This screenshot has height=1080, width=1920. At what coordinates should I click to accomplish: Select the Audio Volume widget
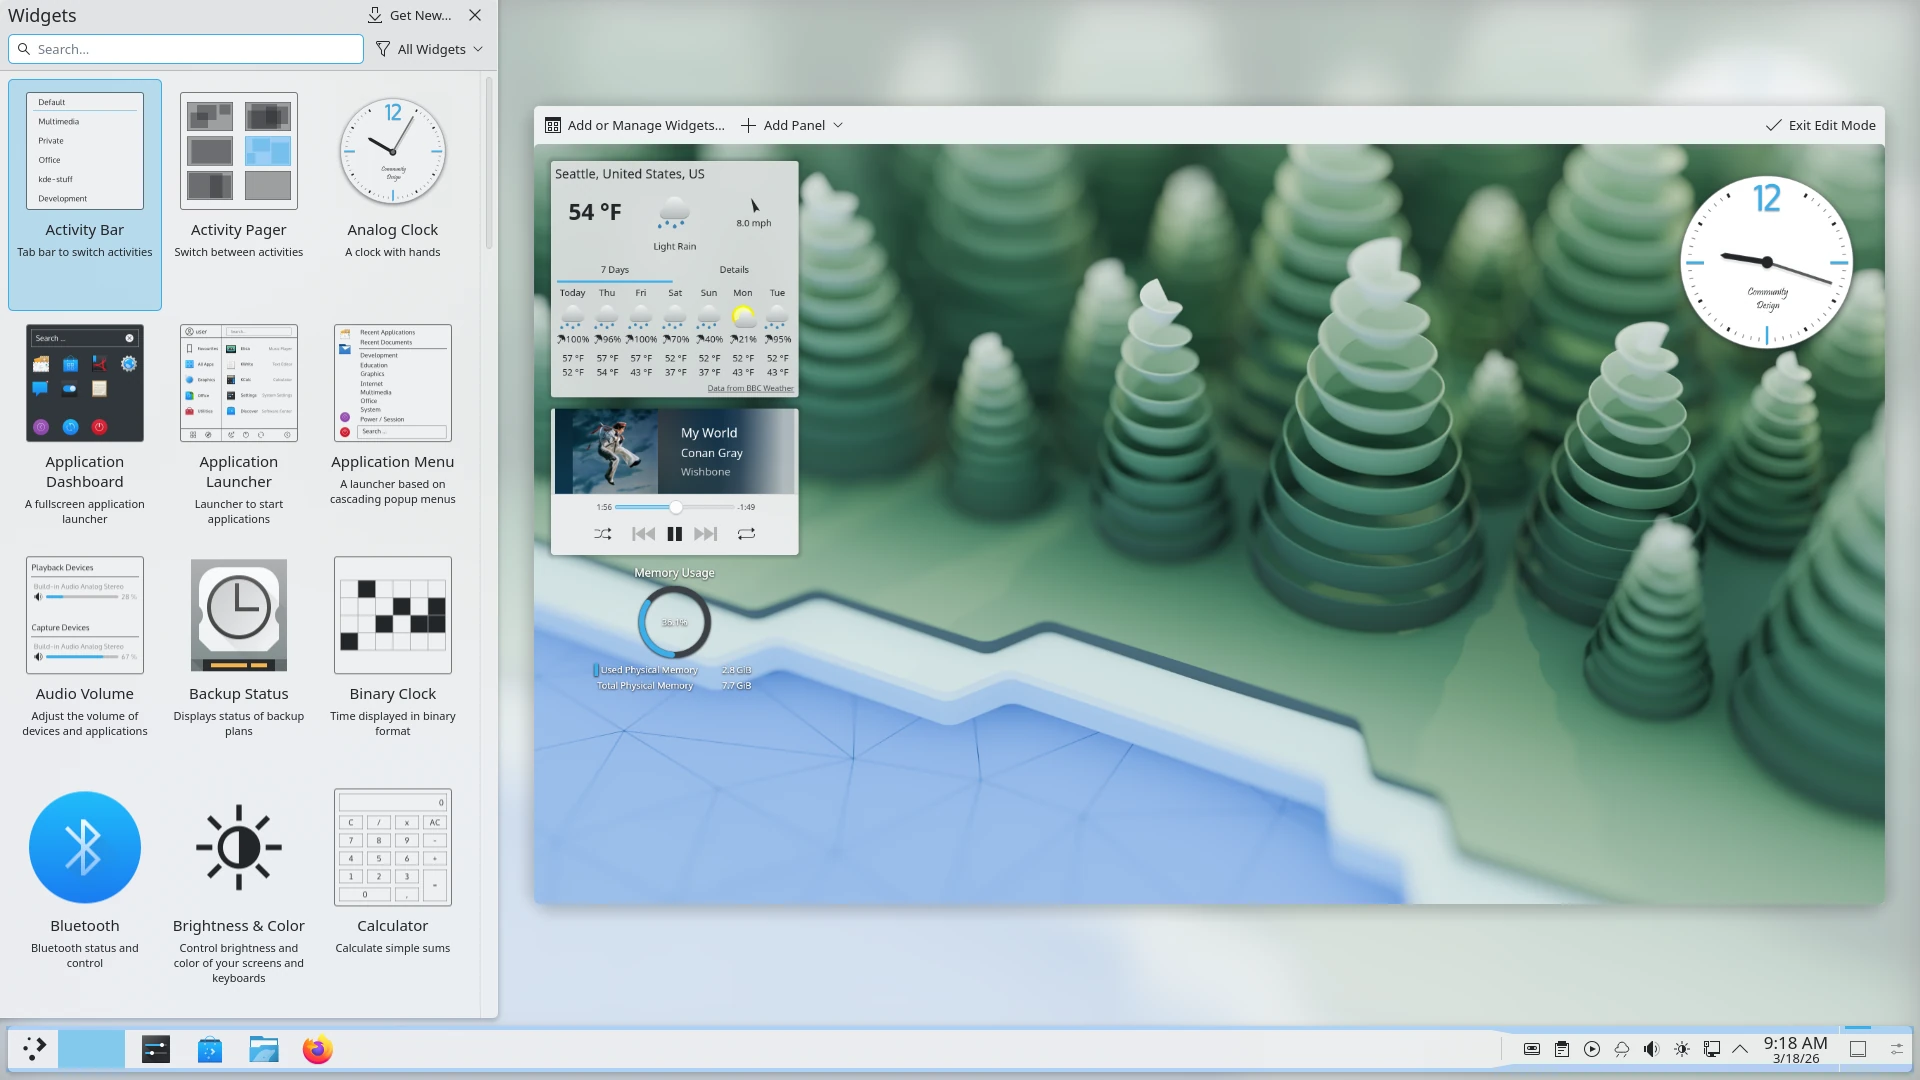click(x=85, y=659)
